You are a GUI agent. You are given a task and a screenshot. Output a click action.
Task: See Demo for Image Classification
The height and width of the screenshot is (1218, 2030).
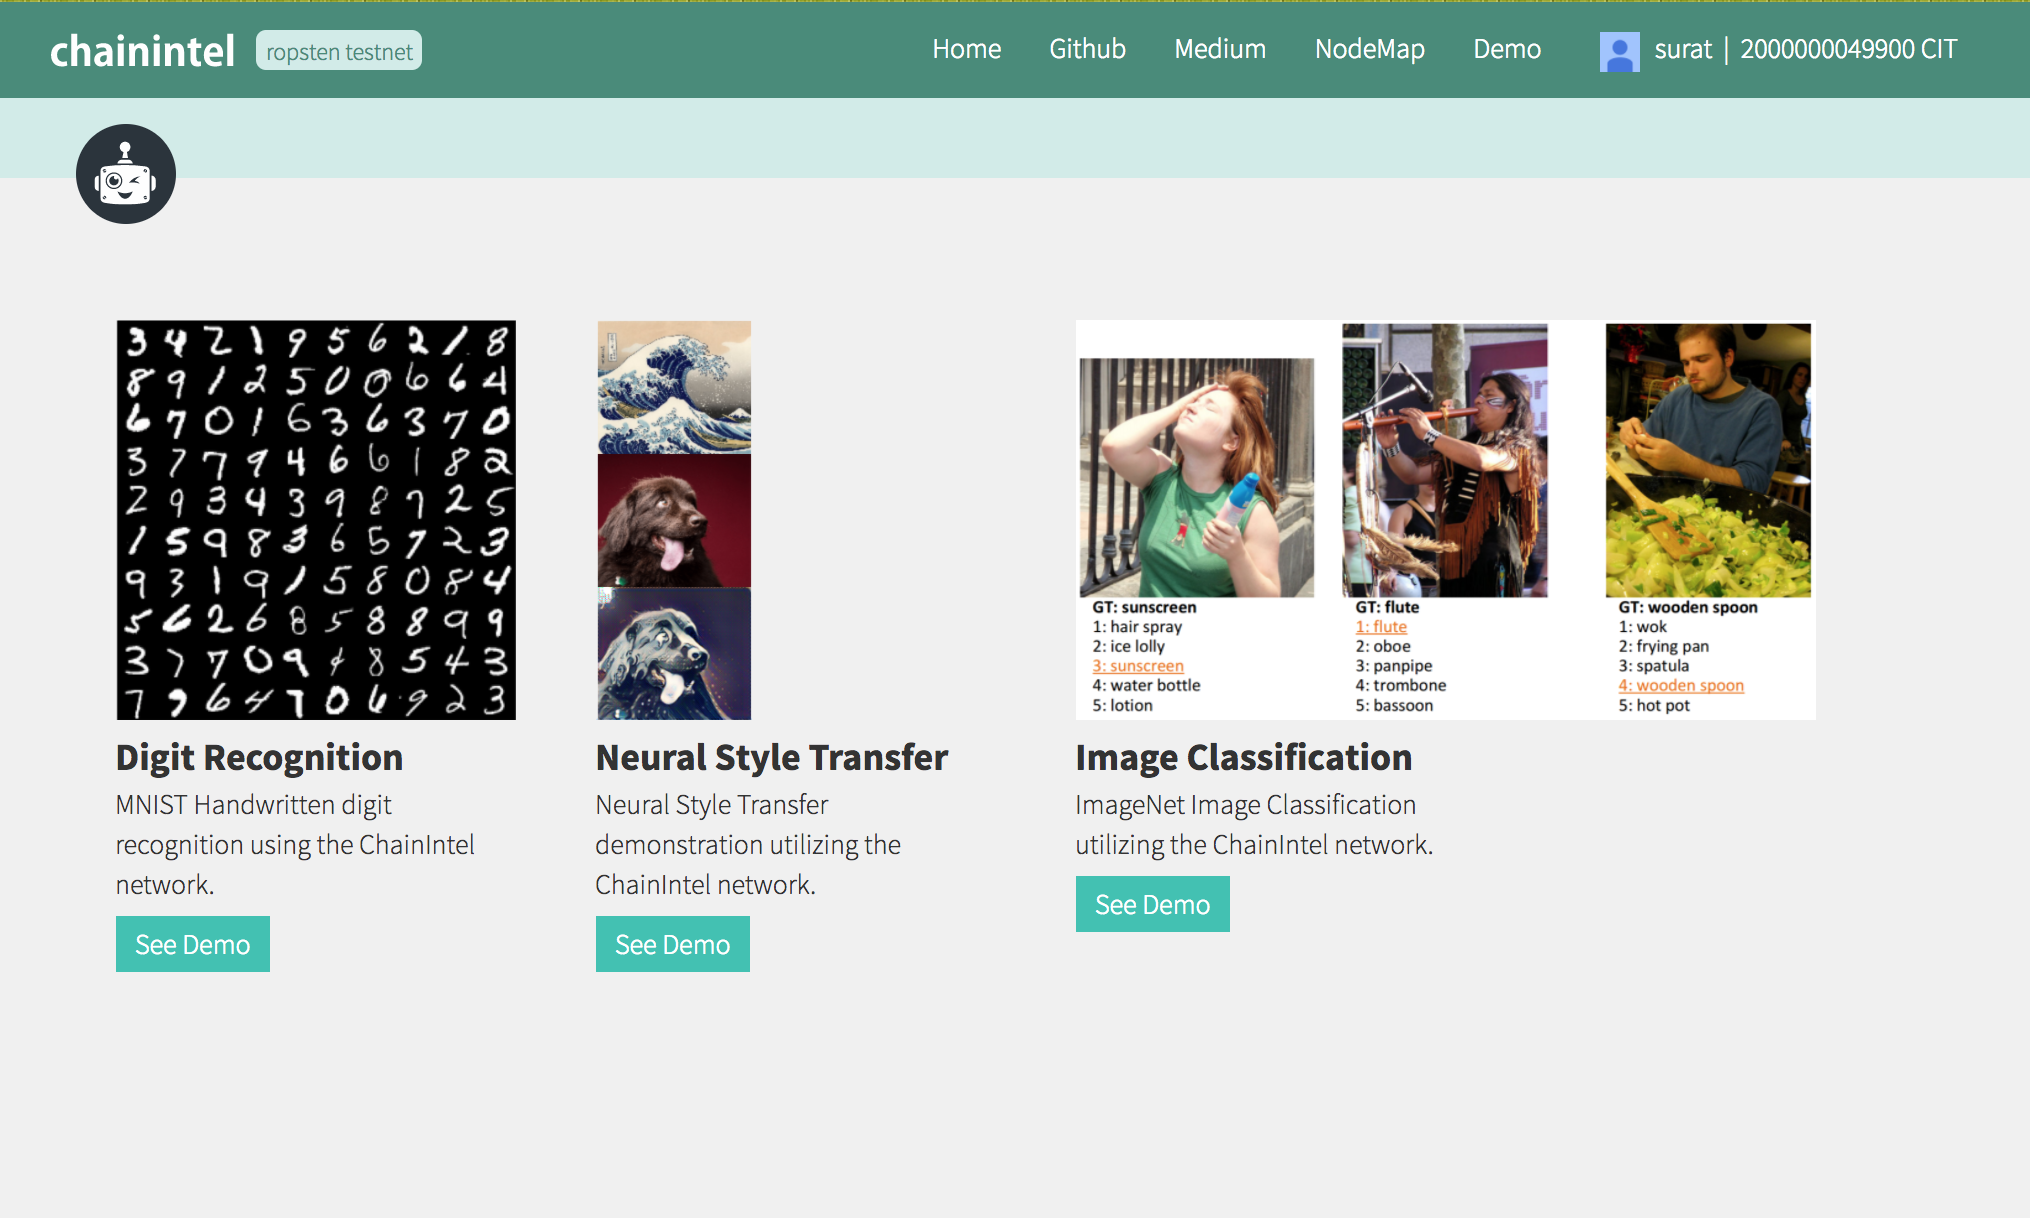point(1152,904)
